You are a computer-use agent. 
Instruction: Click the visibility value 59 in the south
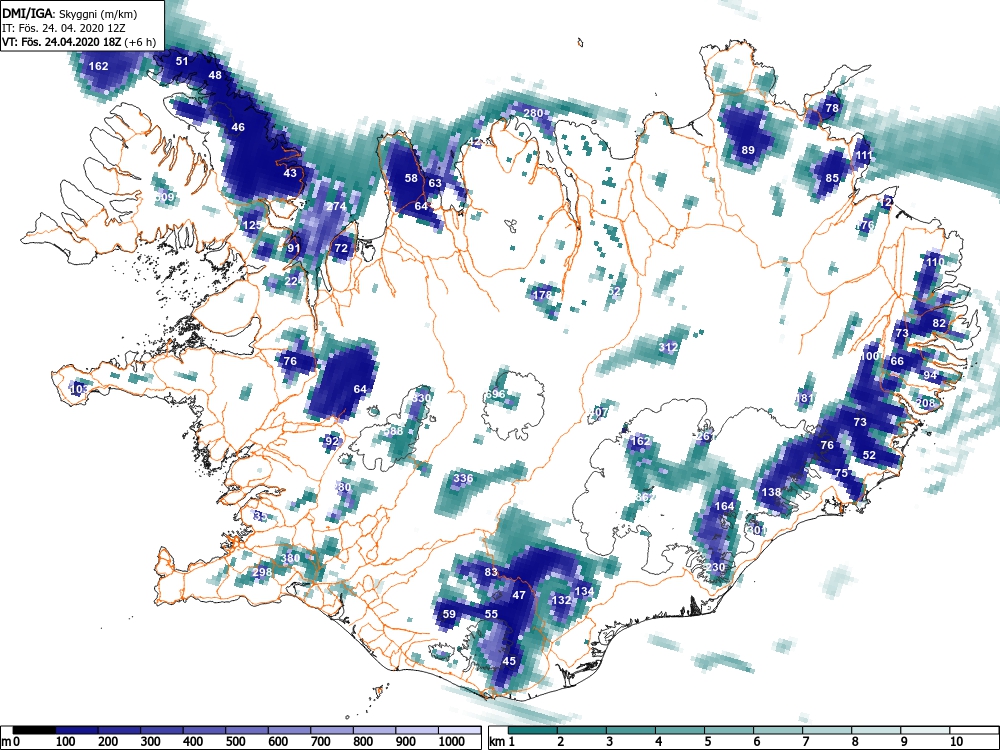tap(449, 614)
